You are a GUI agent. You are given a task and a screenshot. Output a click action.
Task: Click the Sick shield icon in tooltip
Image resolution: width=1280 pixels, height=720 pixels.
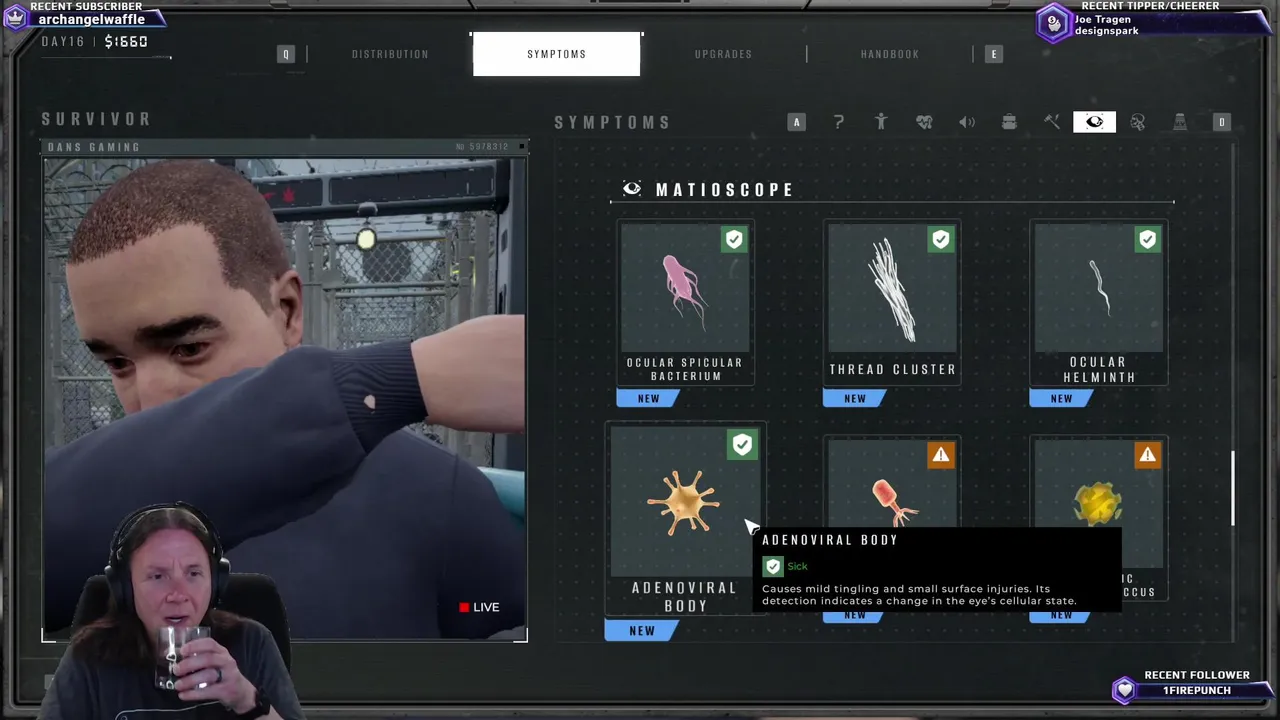773,567
